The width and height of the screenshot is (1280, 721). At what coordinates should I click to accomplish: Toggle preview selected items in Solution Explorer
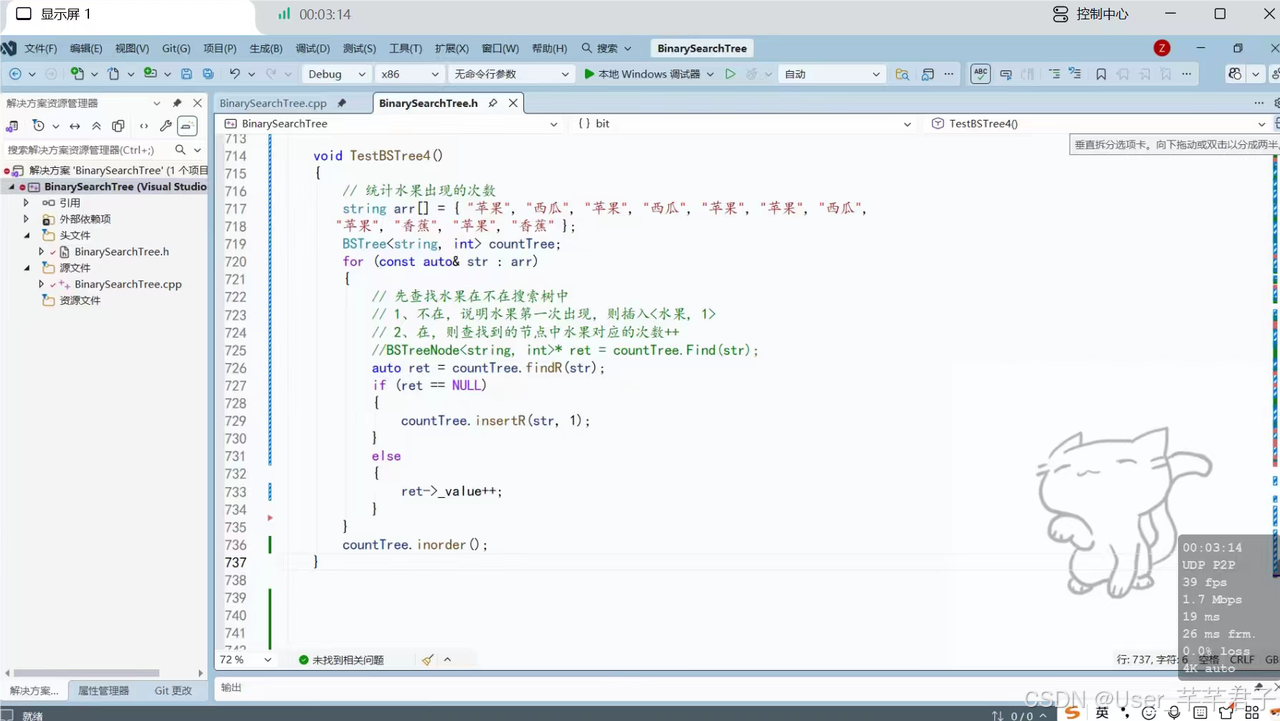(x=187, y=126)
